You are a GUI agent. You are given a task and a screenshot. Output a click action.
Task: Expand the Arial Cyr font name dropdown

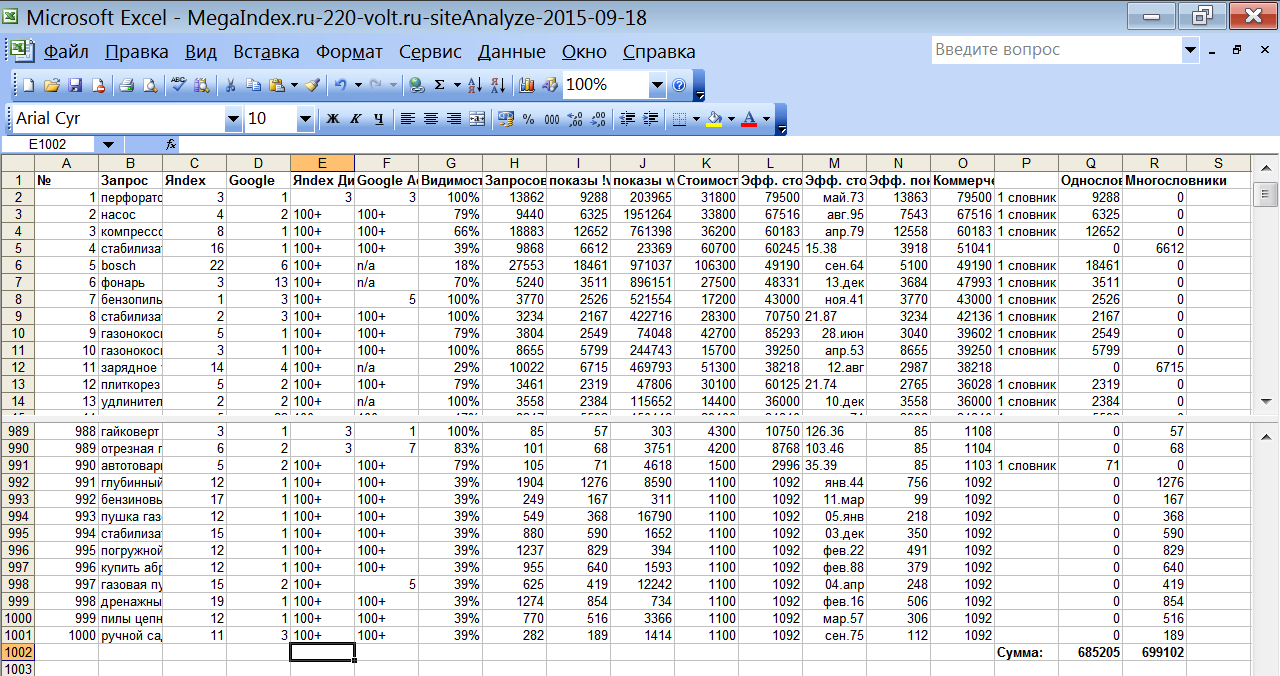coord(233,119)
